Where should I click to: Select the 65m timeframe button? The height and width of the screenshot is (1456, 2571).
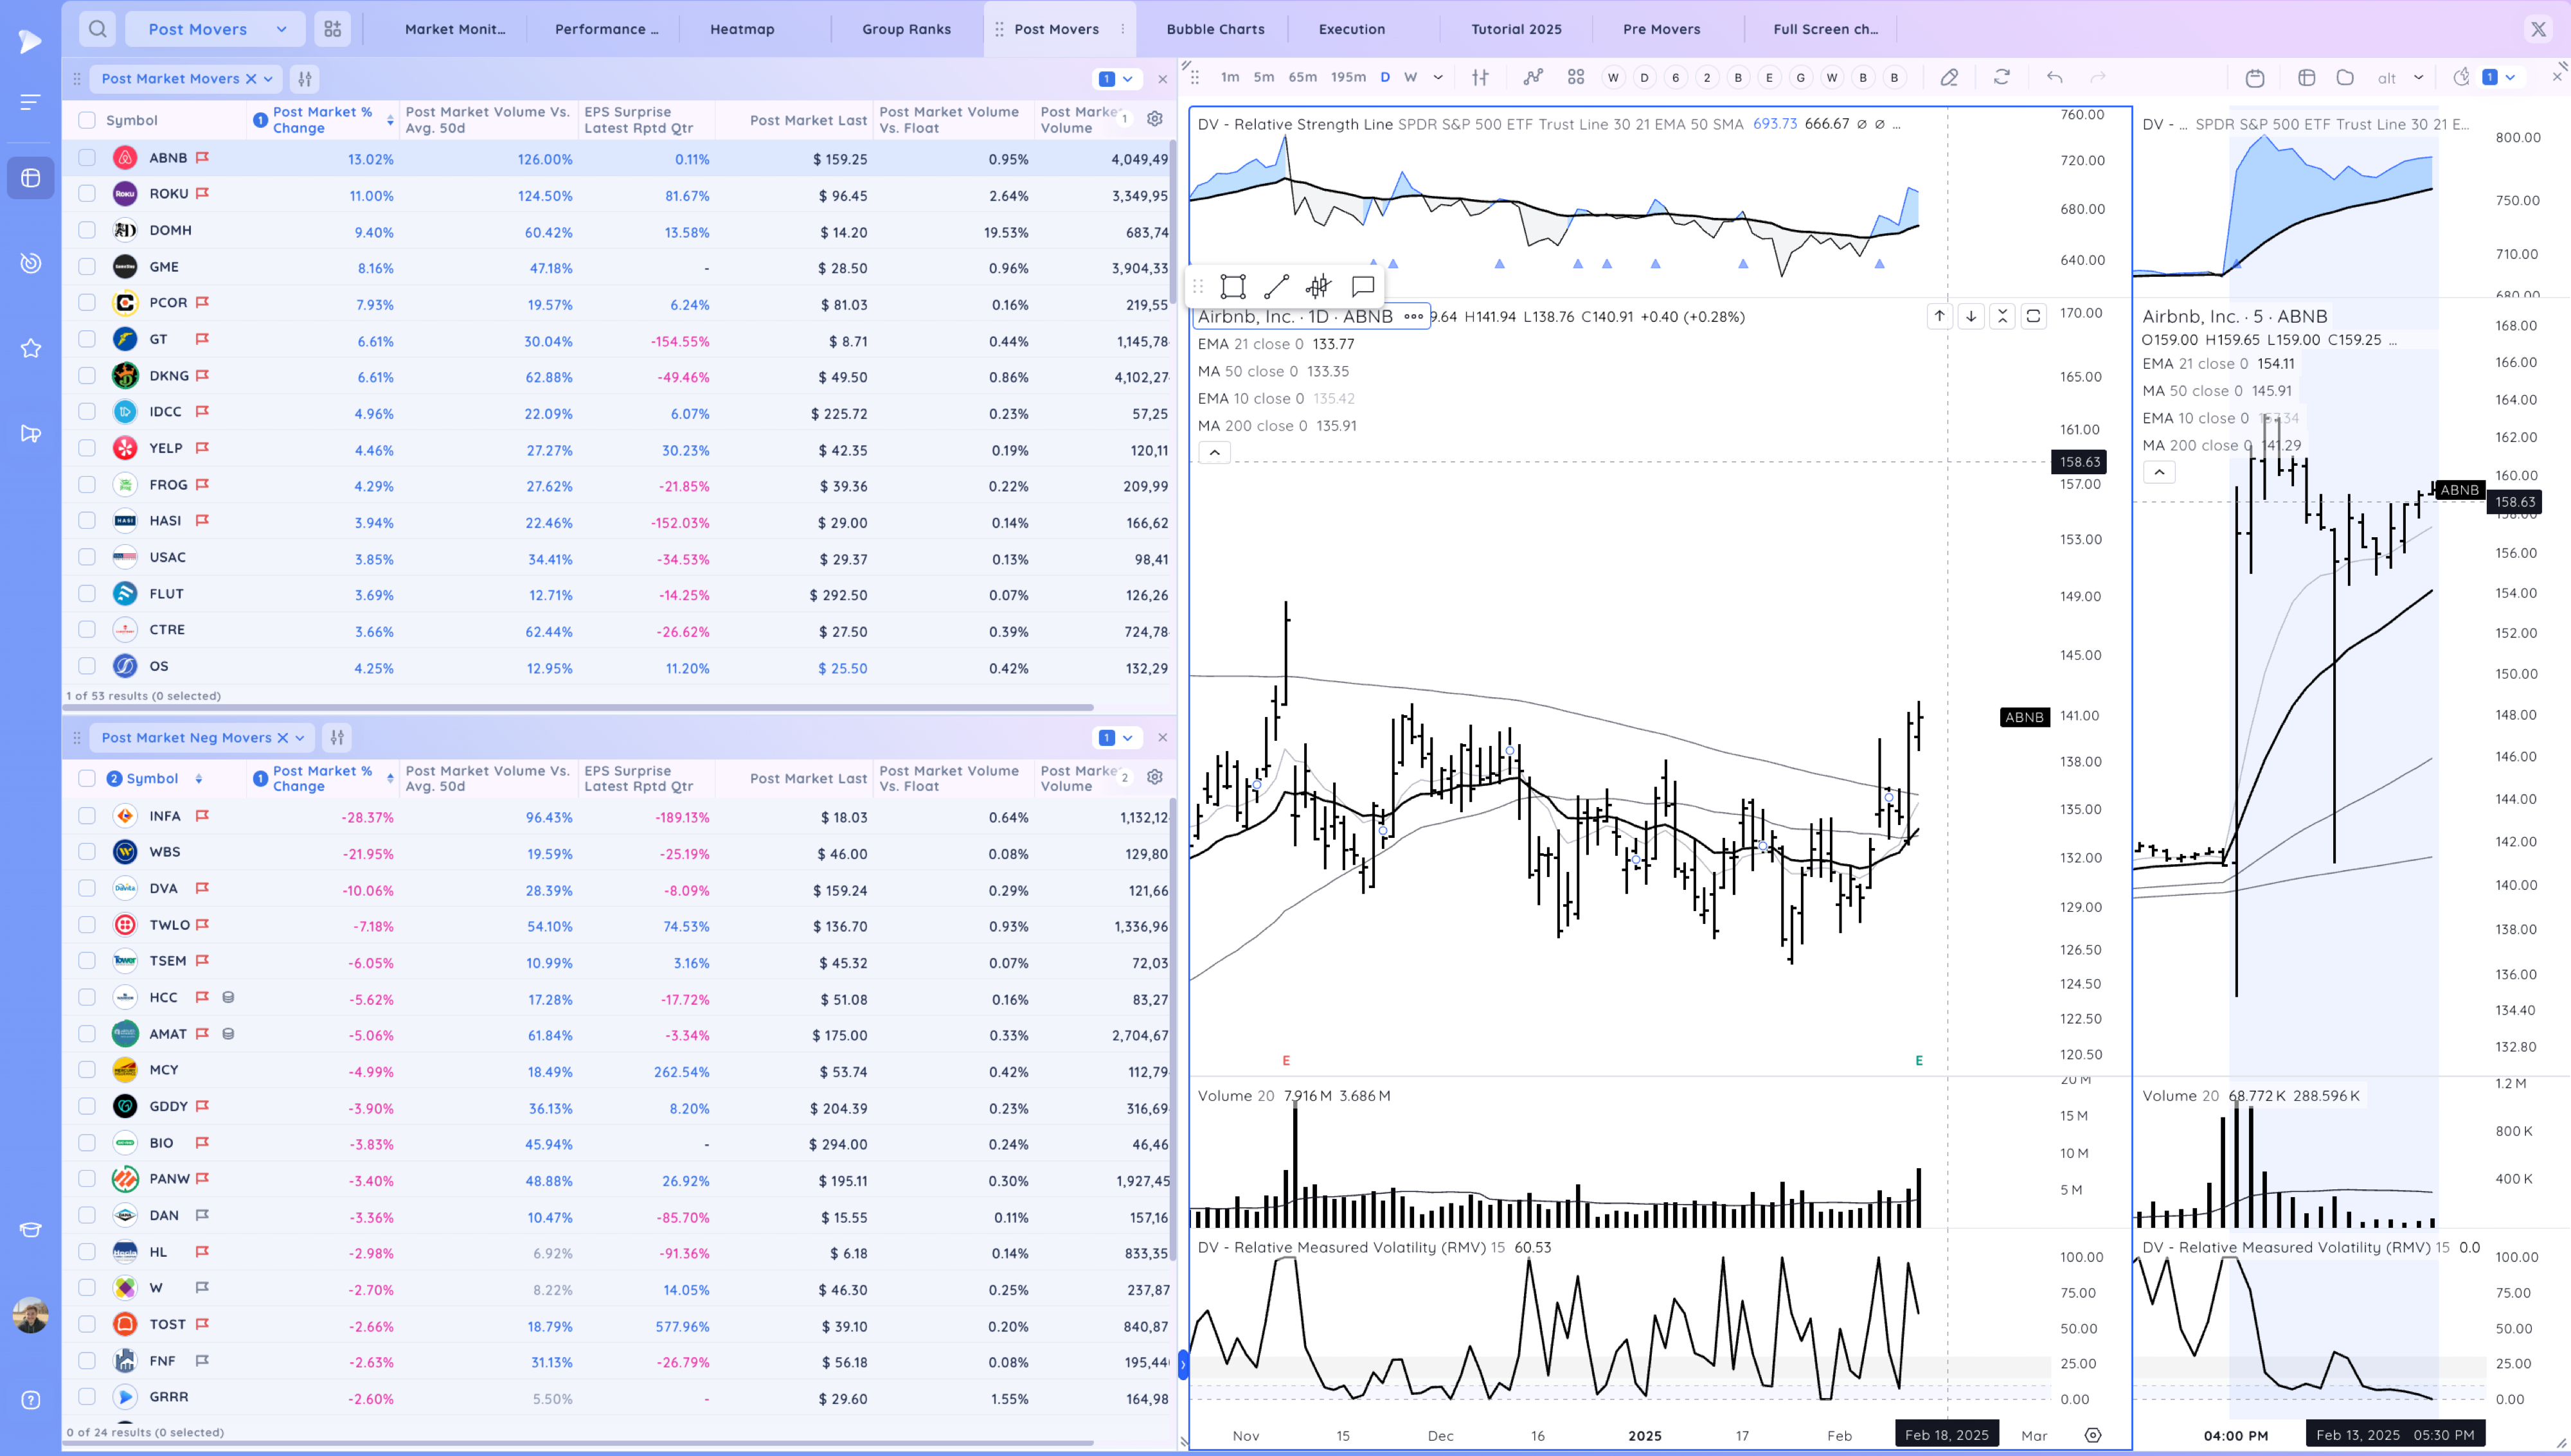(x=1302, y=77)
